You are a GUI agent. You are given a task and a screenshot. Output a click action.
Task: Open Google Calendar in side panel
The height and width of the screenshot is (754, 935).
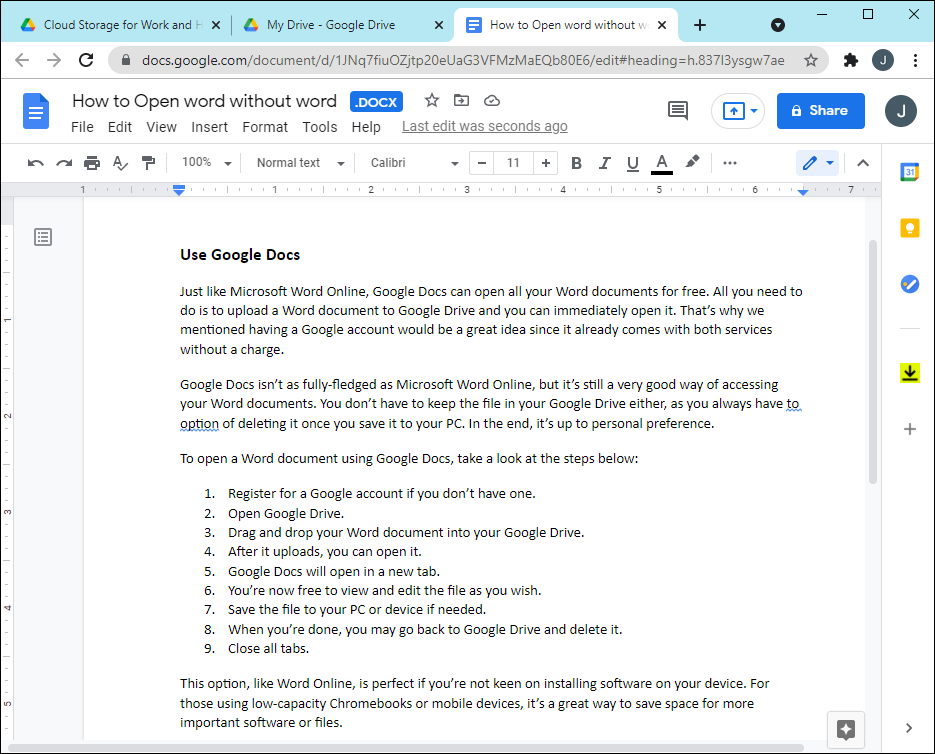[x=909, y=172]
